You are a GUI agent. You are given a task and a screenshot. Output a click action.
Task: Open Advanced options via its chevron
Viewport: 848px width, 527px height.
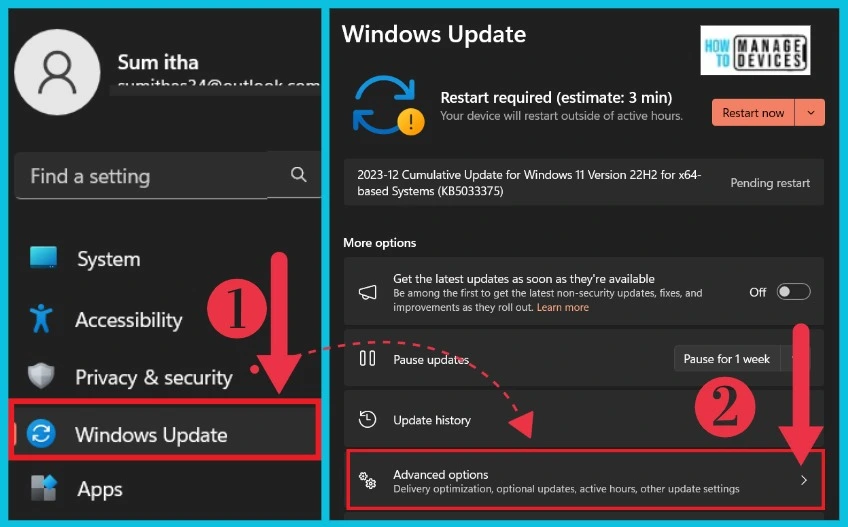coord(804,480)
